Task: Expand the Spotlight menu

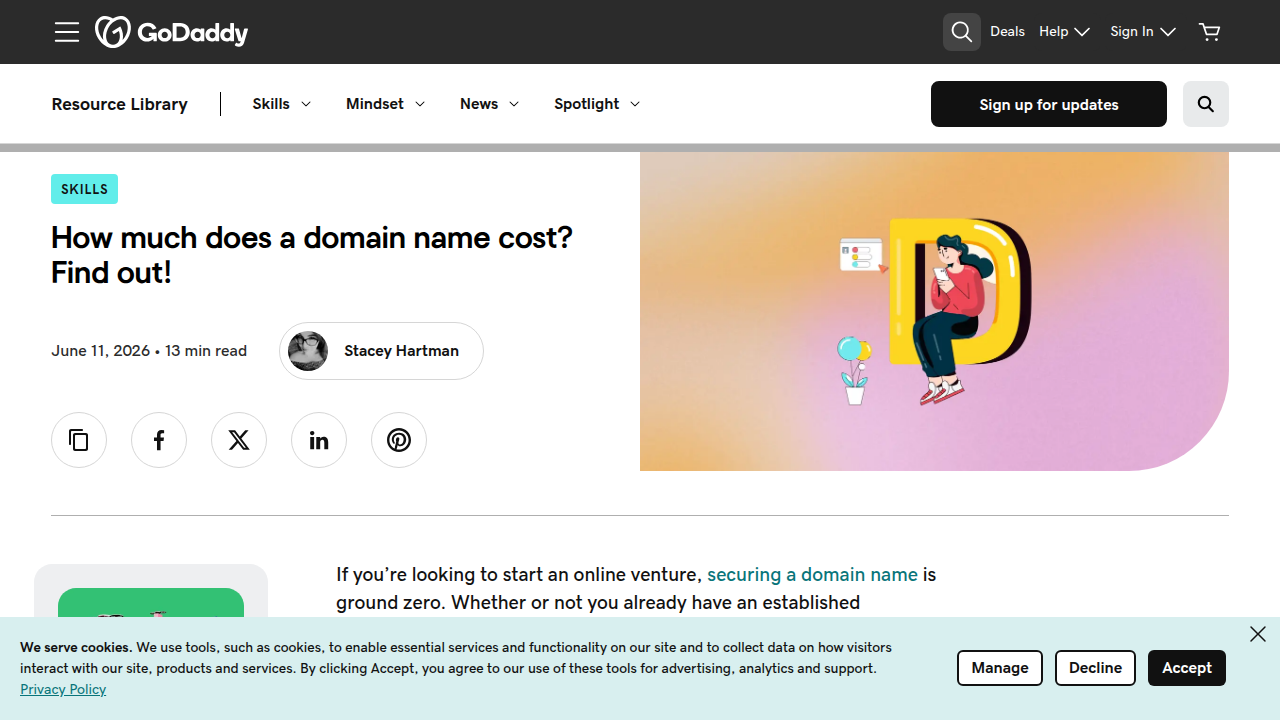Action: (597, 104)
